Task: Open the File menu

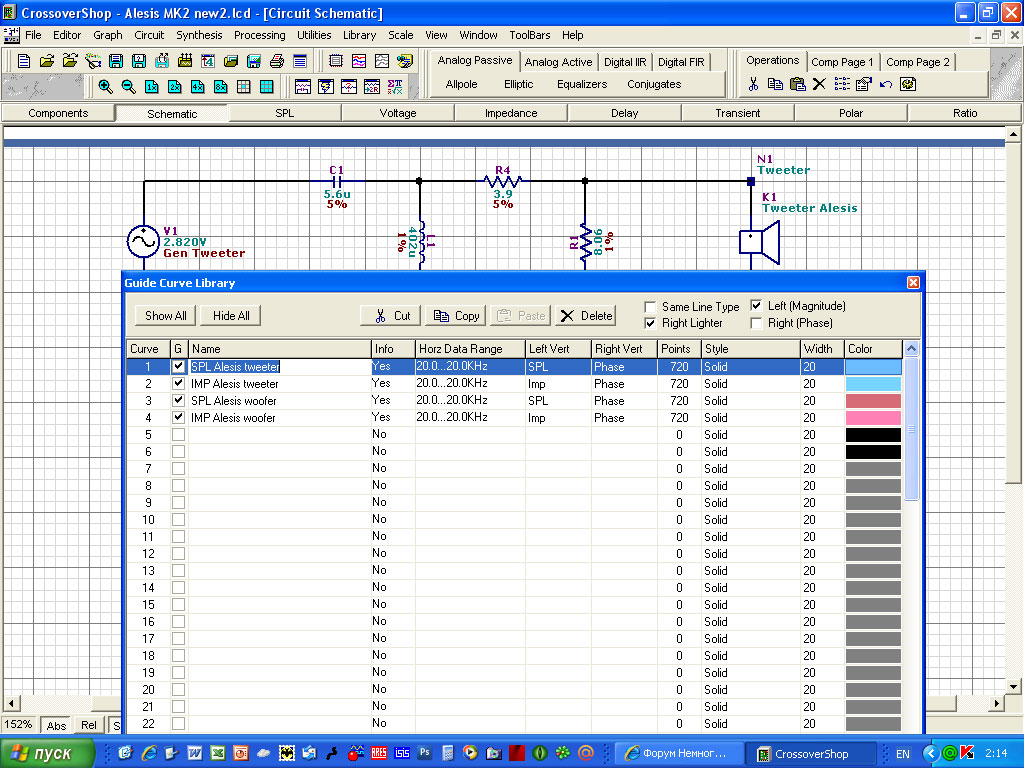Action: point(33,35)
